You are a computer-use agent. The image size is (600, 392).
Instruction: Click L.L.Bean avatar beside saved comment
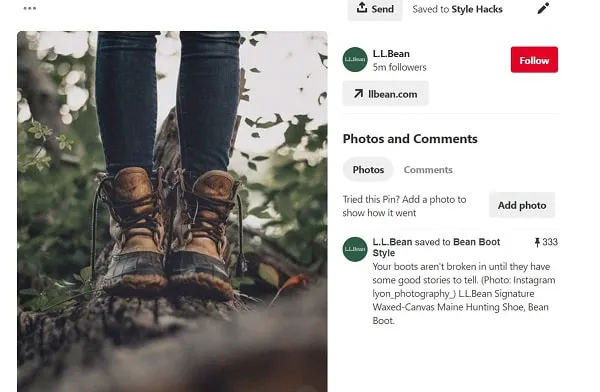[355, 249]
